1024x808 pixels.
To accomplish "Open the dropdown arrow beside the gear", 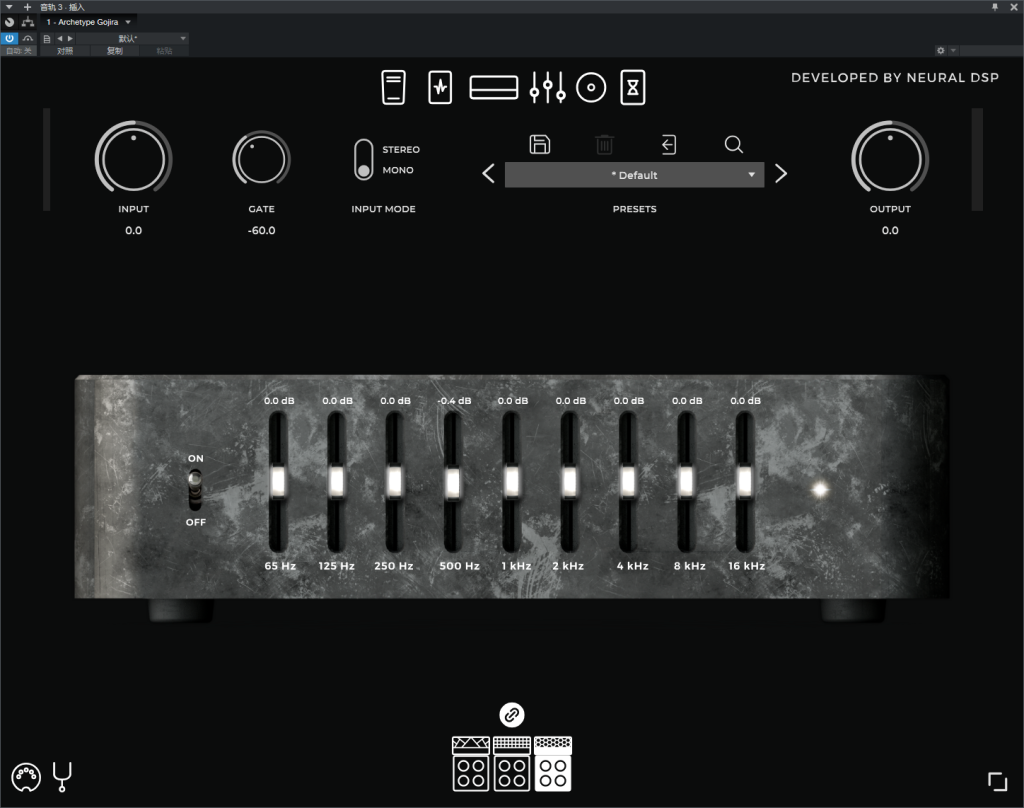I will tap(953, 50).
